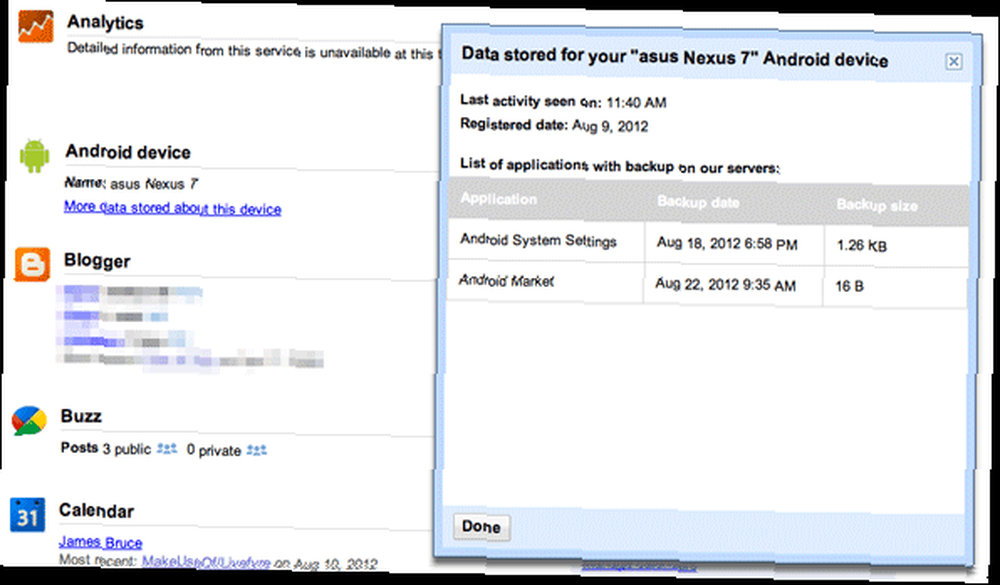This screenshot has width=1000, height=585.
Task: Click the Google Buzz colorful icon
Action: click(x=29, y=420)
